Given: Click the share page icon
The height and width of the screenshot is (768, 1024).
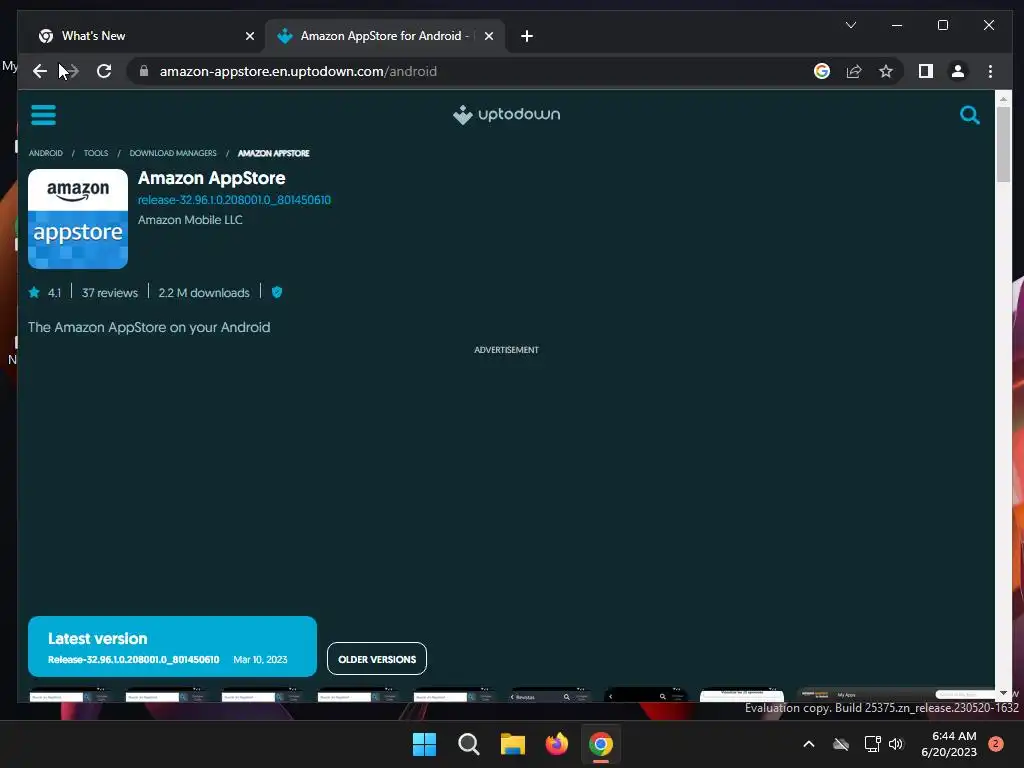Looking at the screenshot, I should [x=854, y=71].
